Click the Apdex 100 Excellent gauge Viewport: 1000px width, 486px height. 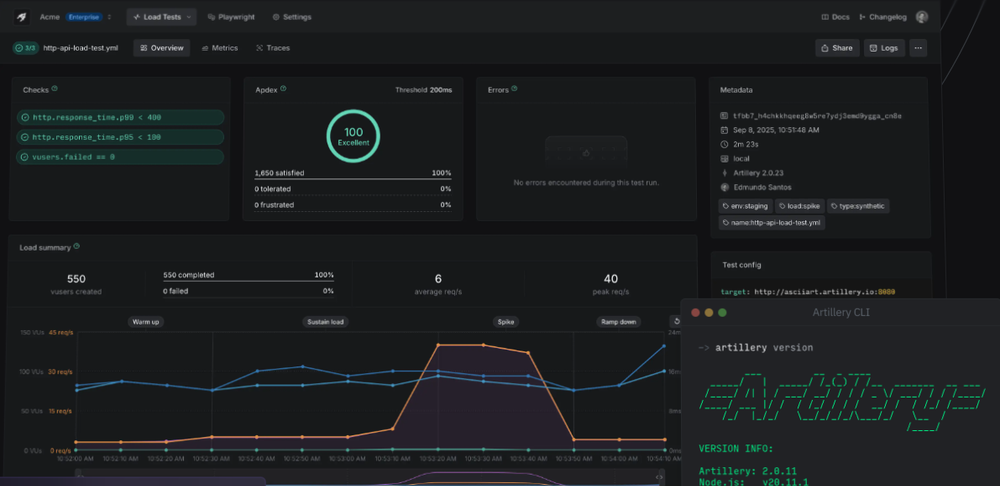click(353, 136)
